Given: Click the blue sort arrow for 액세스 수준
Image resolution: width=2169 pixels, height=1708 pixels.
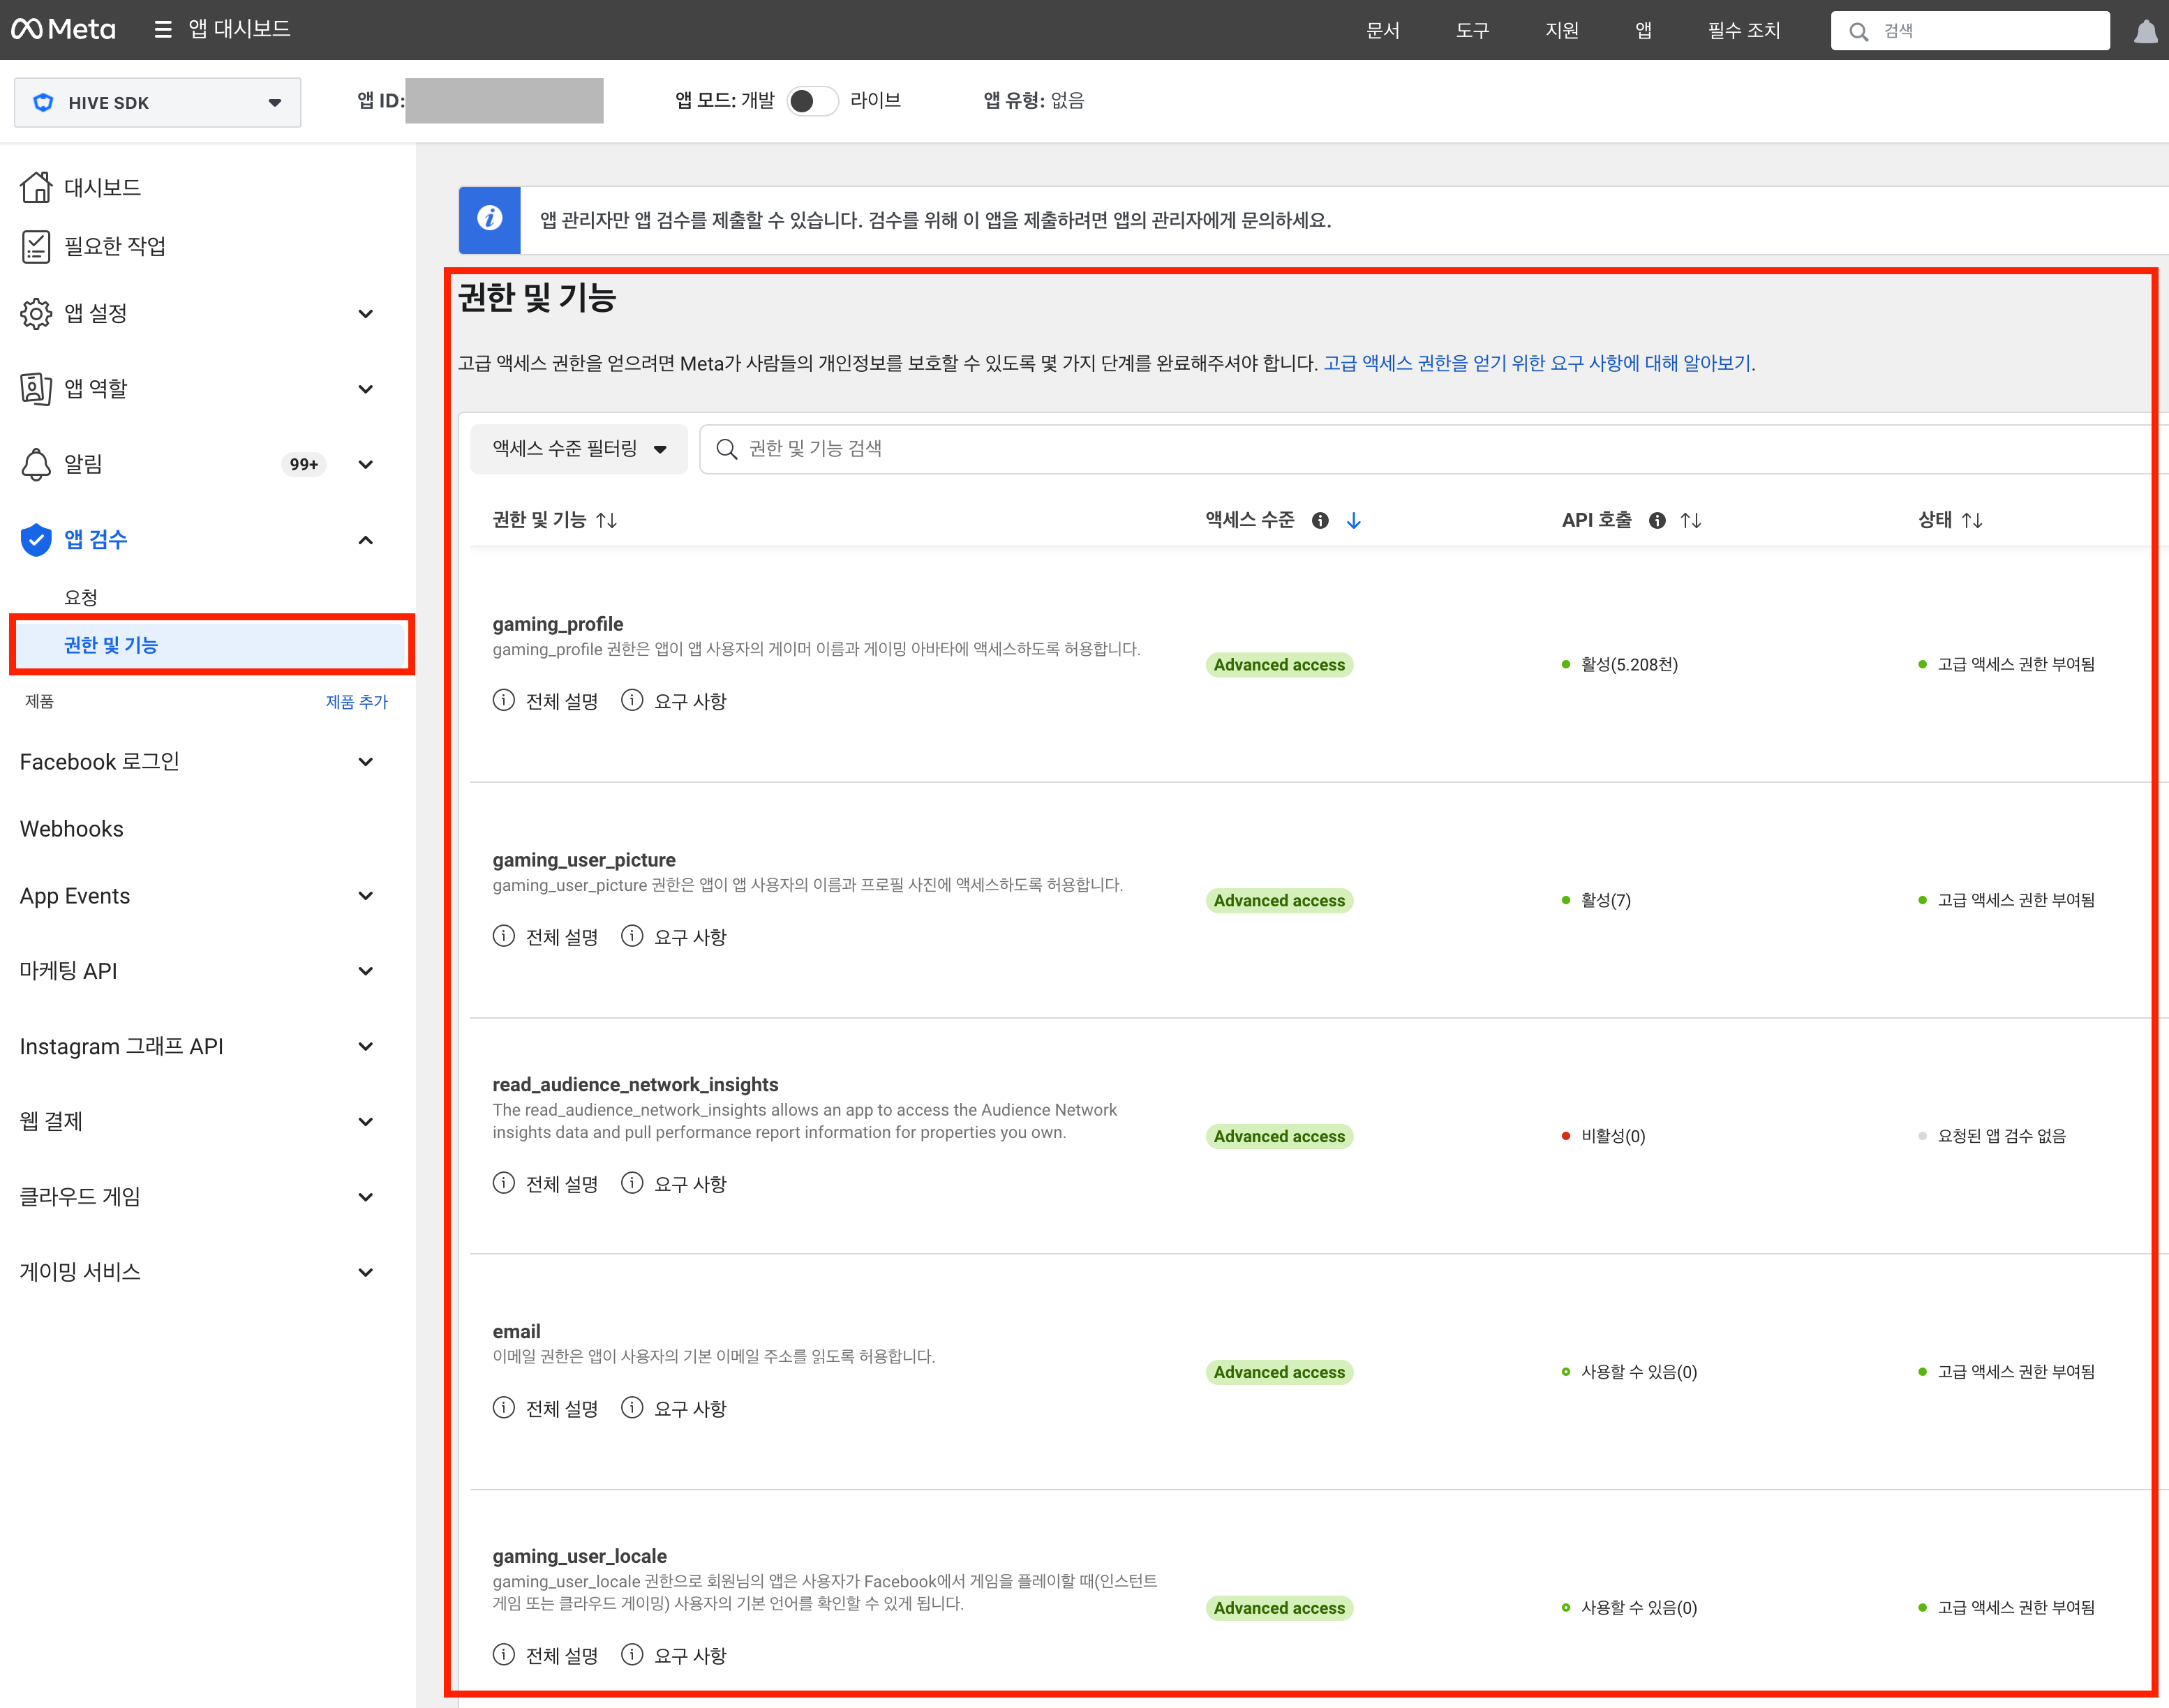Looking at the screenshot, I should pyautogui.click(x=1354, y=520).
